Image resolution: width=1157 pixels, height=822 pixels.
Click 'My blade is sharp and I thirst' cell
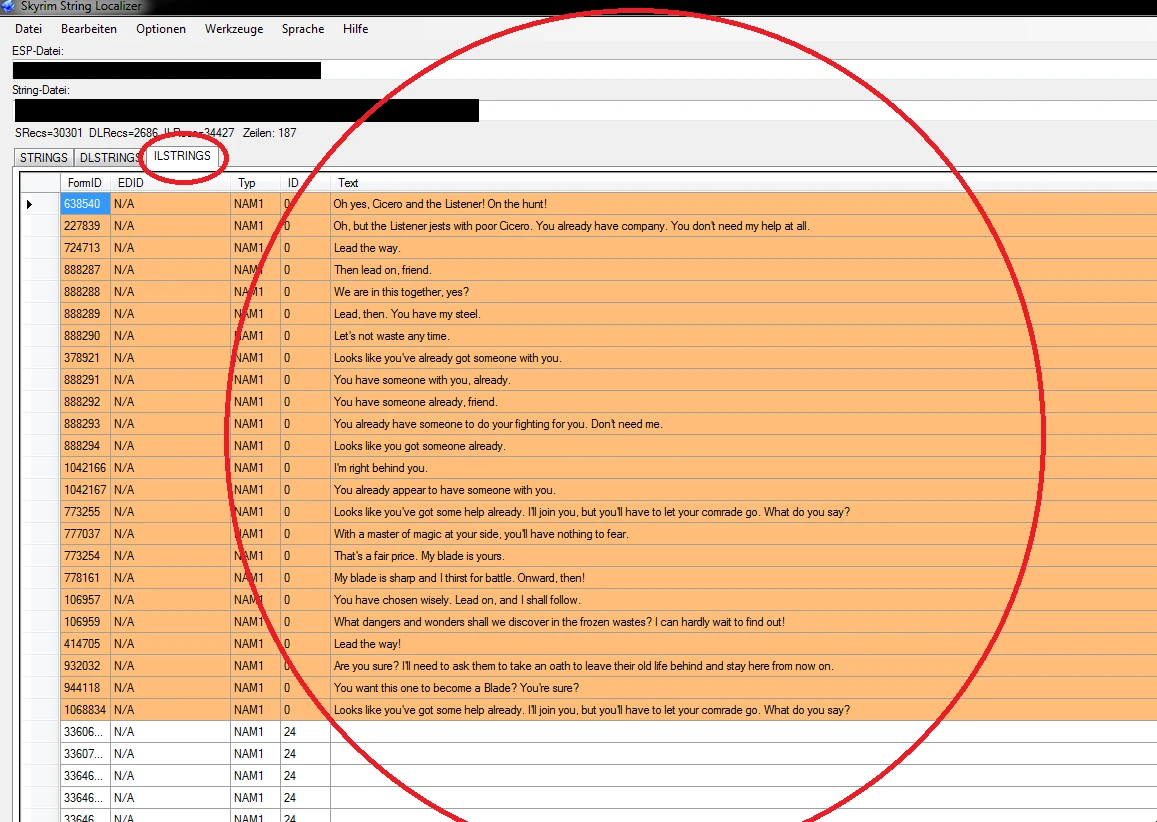click(x=744, y=578)
